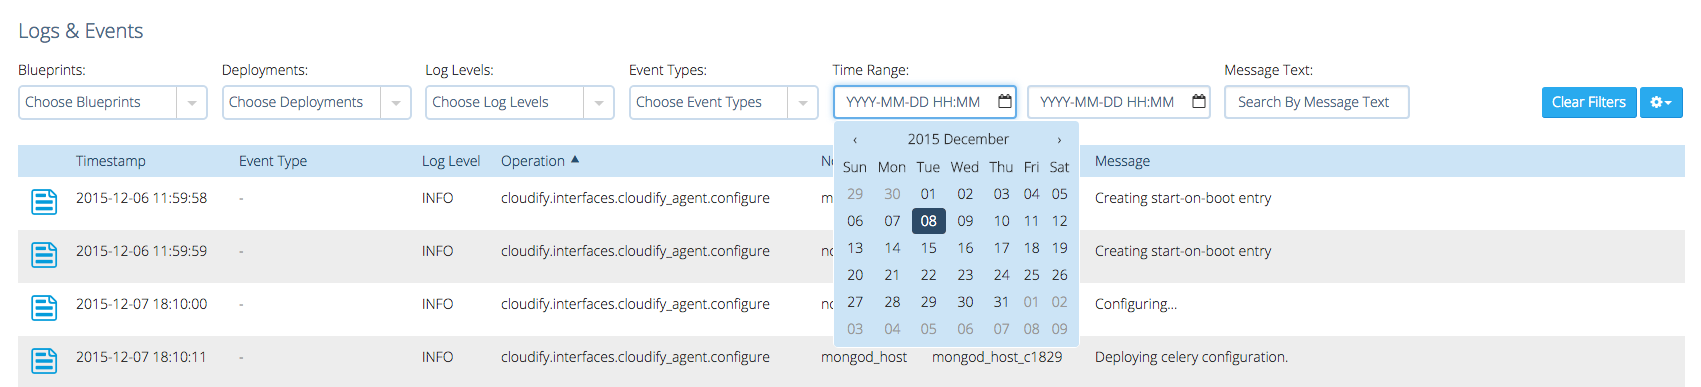This screenshot has height=387, width=1701.
Task: Sort by Event Type column header
Action: (273, 161)
